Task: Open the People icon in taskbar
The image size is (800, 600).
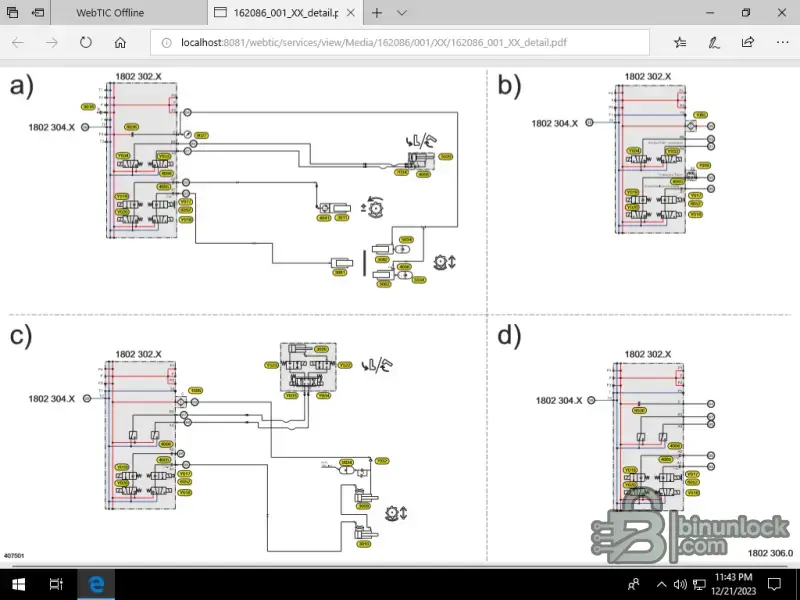Action: tap(634, 584)
